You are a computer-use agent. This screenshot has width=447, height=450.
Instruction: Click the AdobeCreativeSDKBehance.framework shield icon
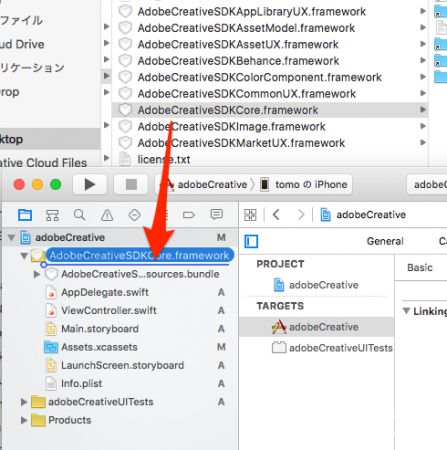125,61
